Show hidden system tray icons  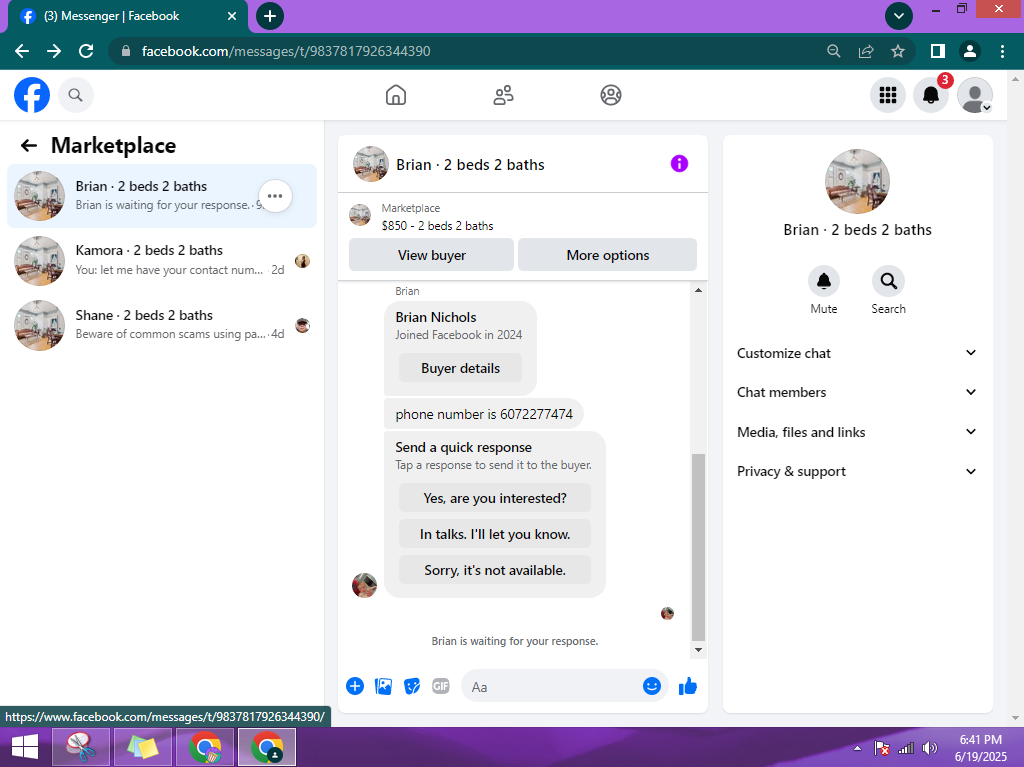(x=857, y=748)
